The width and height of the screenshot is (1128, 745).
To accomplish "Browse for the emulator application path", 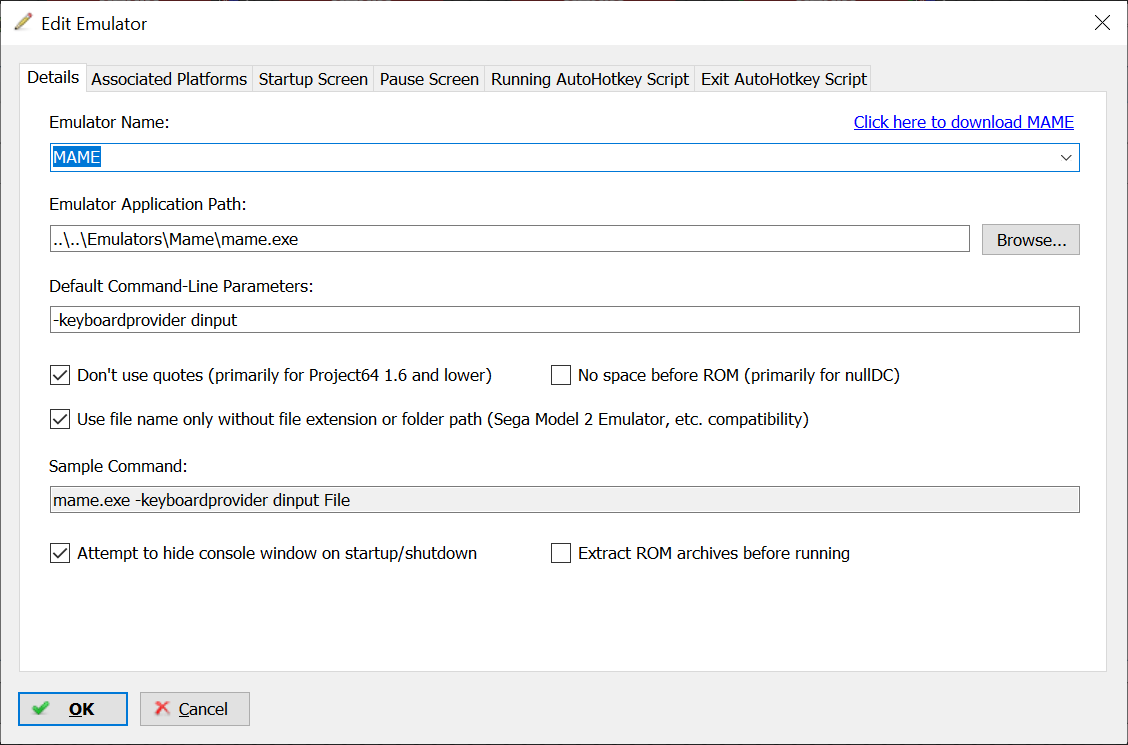I will pyautogui.click(x=1030, y=239).
